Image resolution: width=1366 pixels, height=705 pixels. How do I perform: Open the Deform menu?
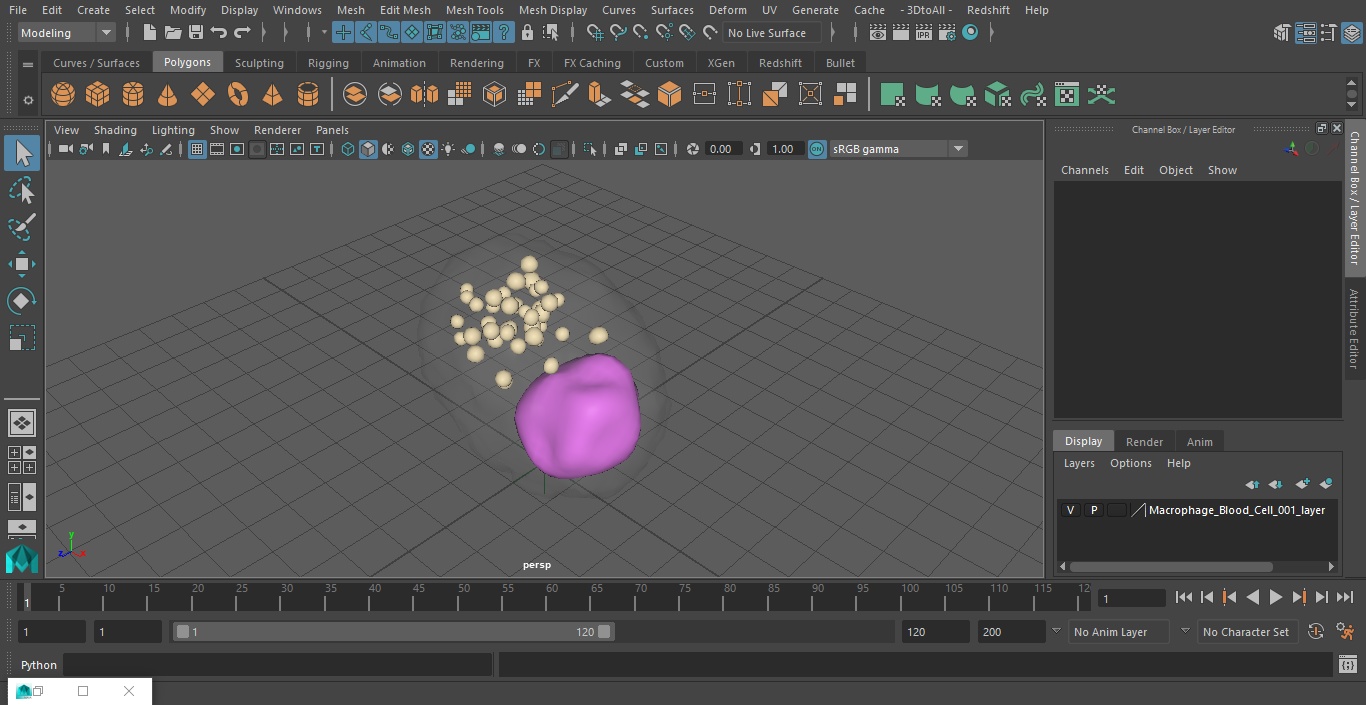tap(727, 10)
